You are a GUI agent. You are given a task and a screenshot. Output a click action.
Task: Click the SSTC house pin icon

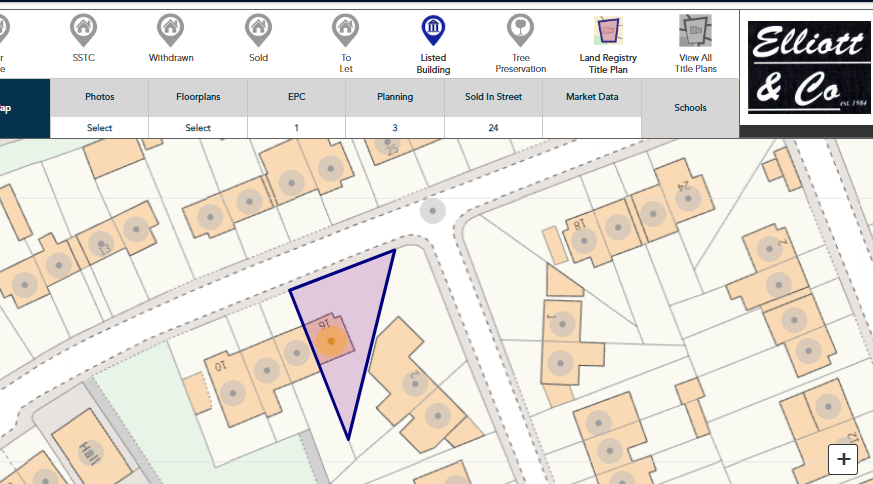pos(83,30)
